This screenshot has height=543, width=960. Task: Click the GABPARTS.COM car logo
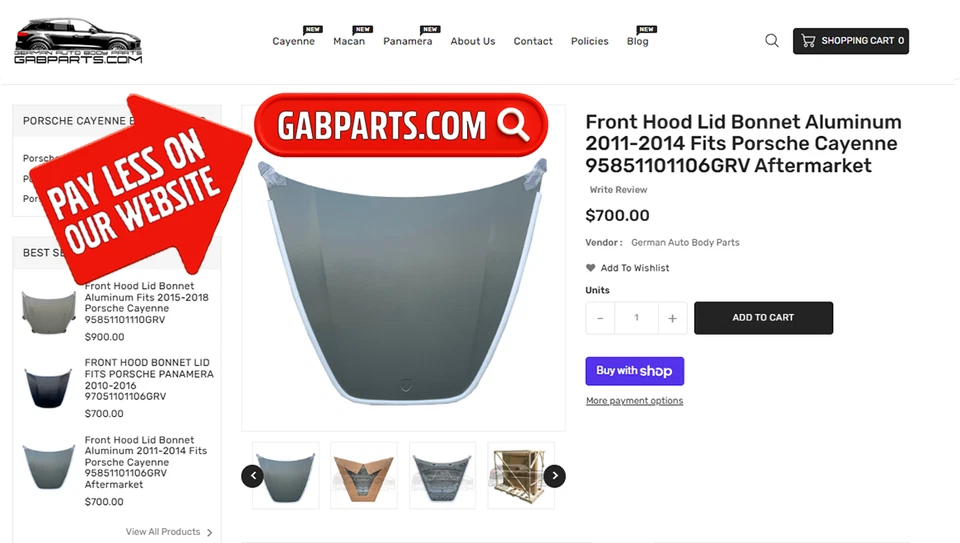tap(78, 41)
